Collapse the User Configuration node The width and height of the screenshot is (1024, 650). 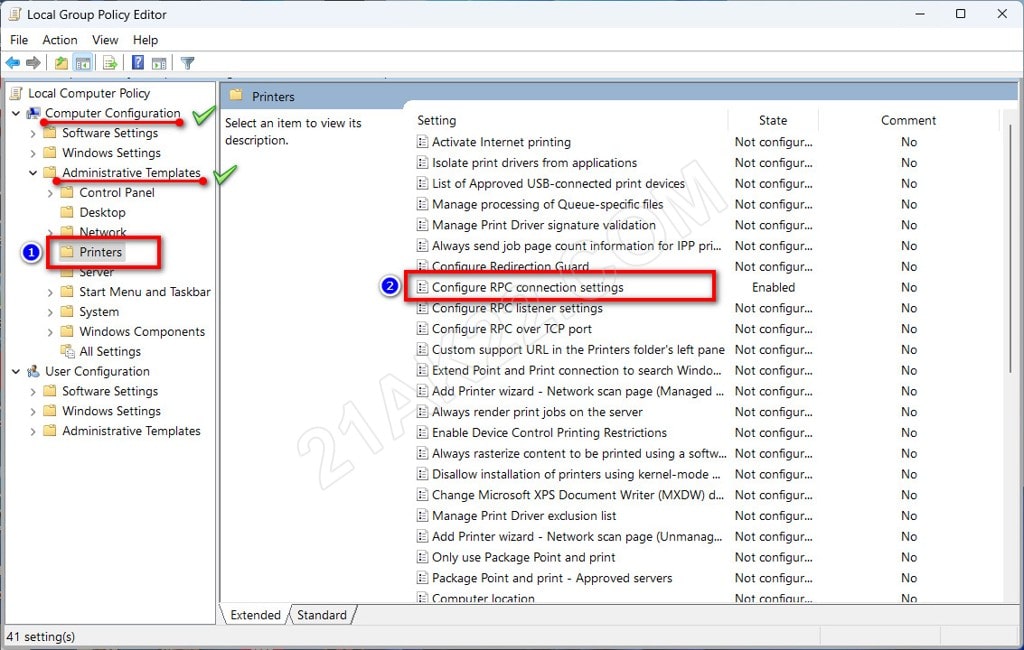tap(16, 372)
